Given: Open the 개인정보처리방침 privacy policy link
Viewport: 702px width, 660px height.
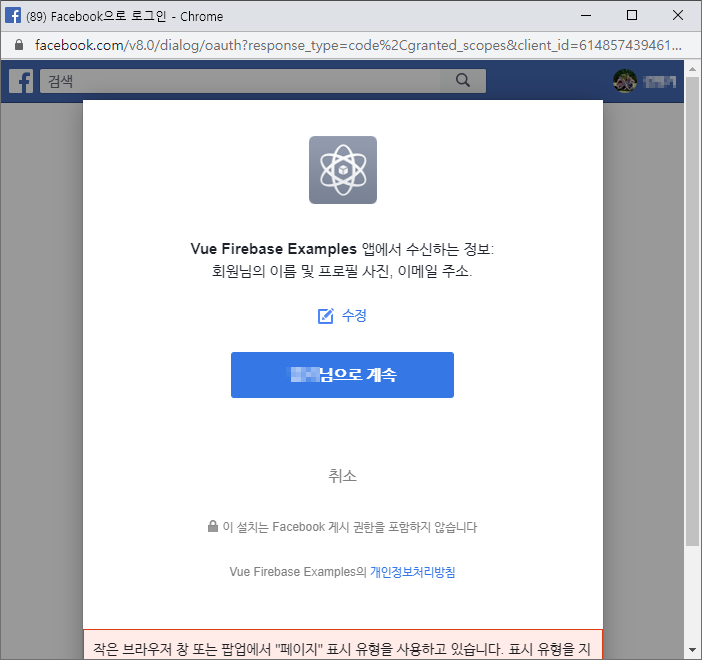Looking at the screenshot, I should point(412,572).
